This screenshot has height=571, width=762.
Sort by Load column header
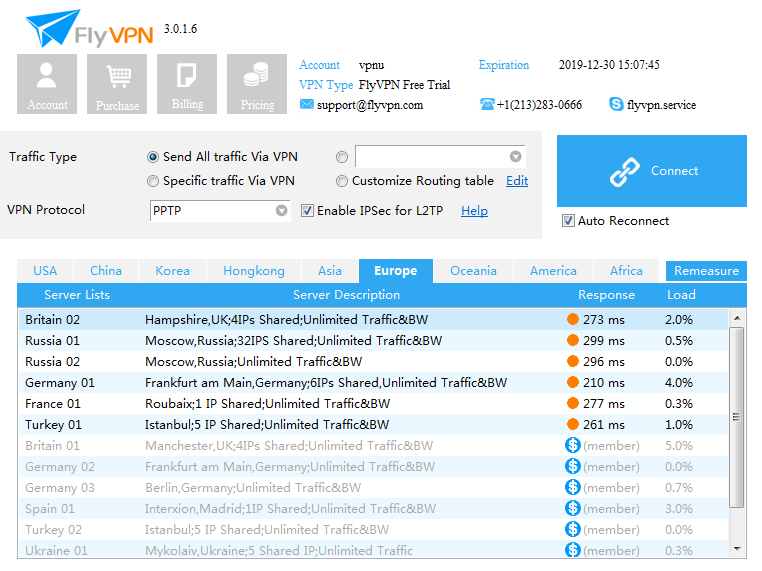[681, 295]
